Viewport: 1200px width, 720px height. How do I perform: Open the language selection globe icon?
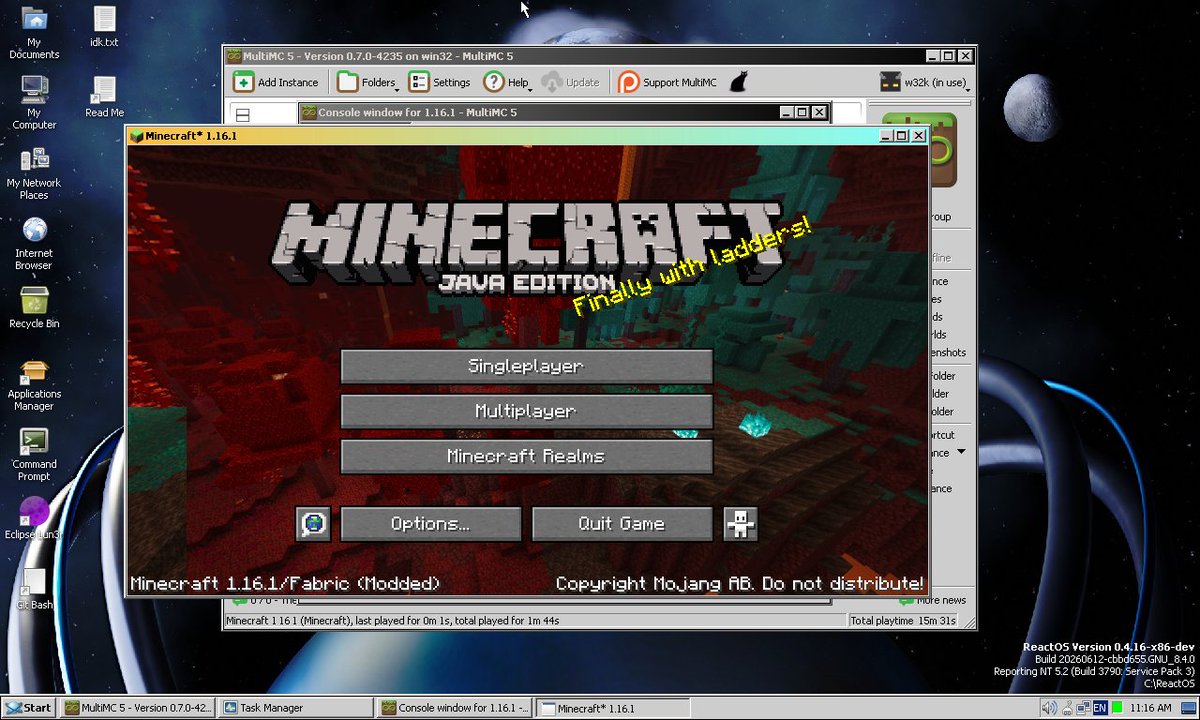pyautogui.click(x=313, y=524)
